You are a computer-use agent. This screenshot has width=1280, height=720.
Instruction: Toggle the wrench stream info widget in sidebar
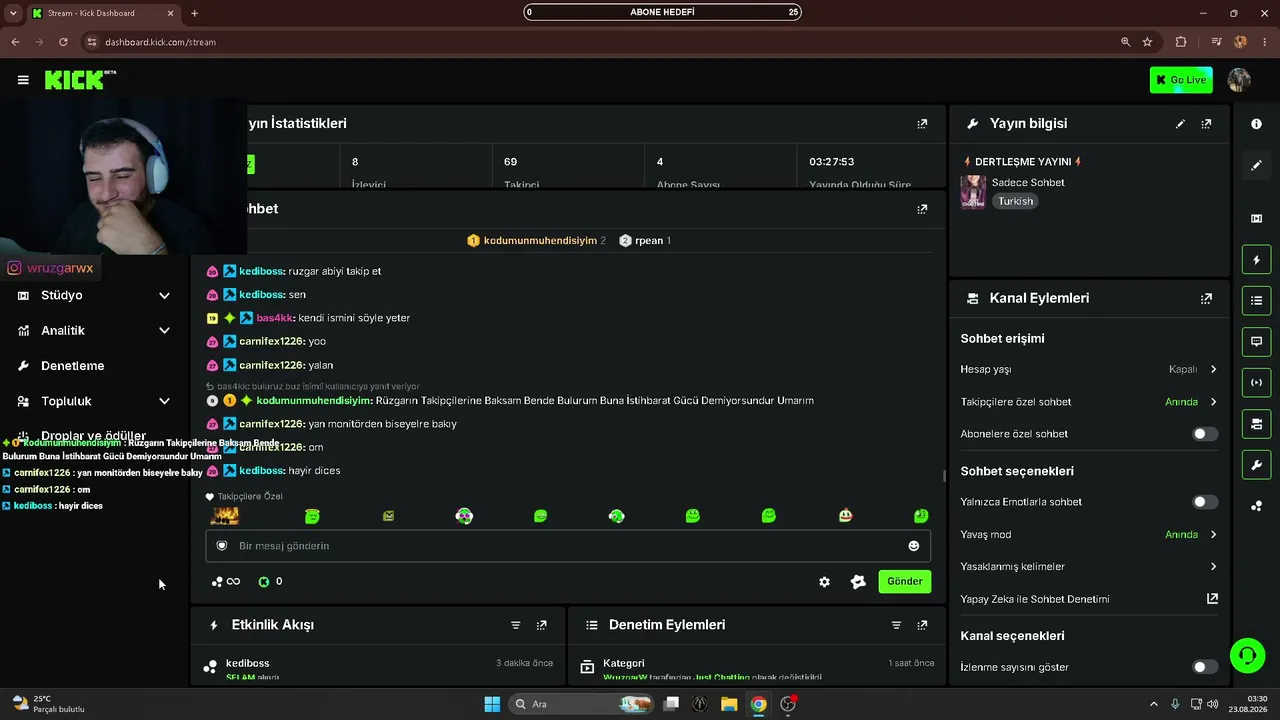1256,465
